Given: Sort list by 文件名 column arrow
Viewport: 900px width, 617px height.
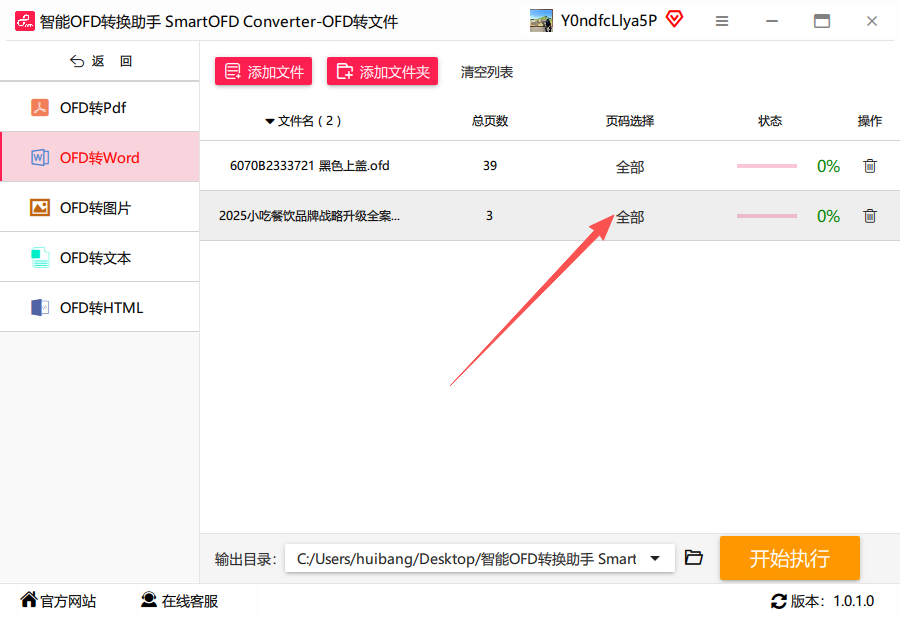Looking at the screenshot, I should [x=270, y=121].
